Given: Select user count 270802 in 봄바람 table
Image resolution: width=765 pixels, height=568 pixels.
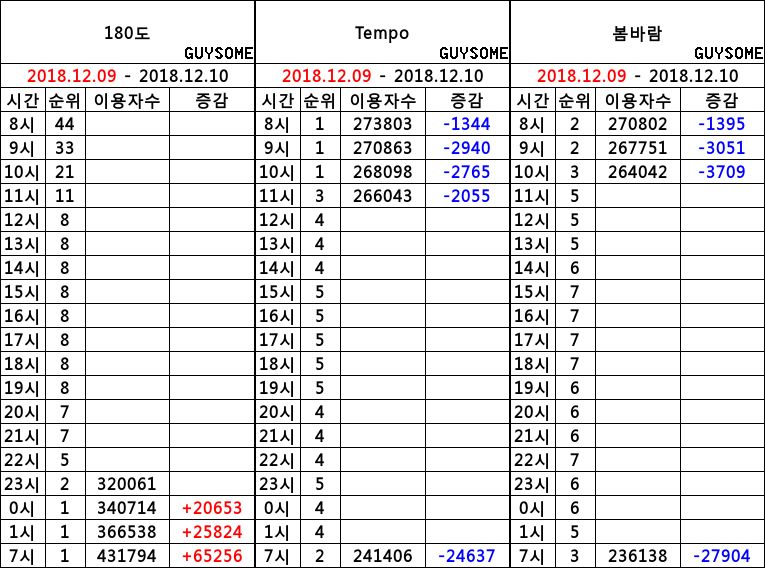Looking at the screenshot, I should [637, 124].
